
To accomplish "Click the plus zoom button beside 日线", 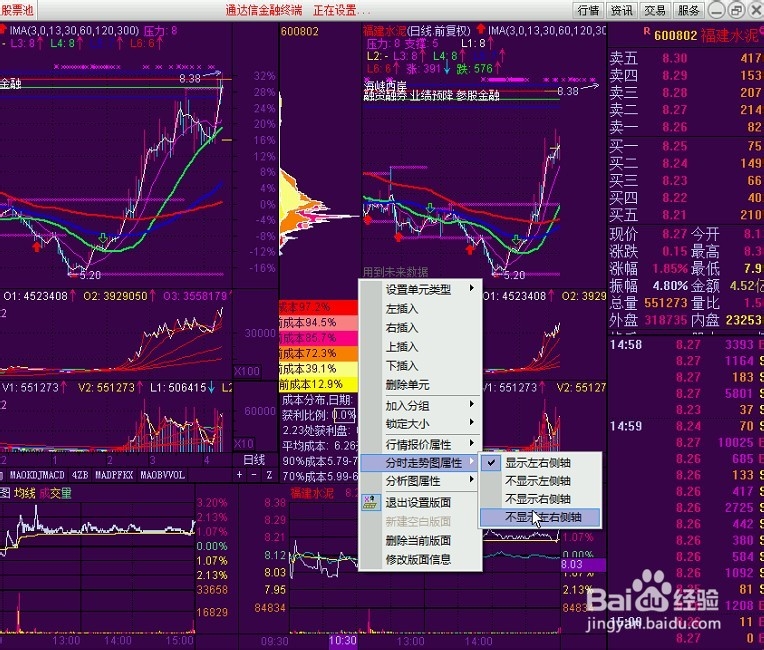I will 239,475.
